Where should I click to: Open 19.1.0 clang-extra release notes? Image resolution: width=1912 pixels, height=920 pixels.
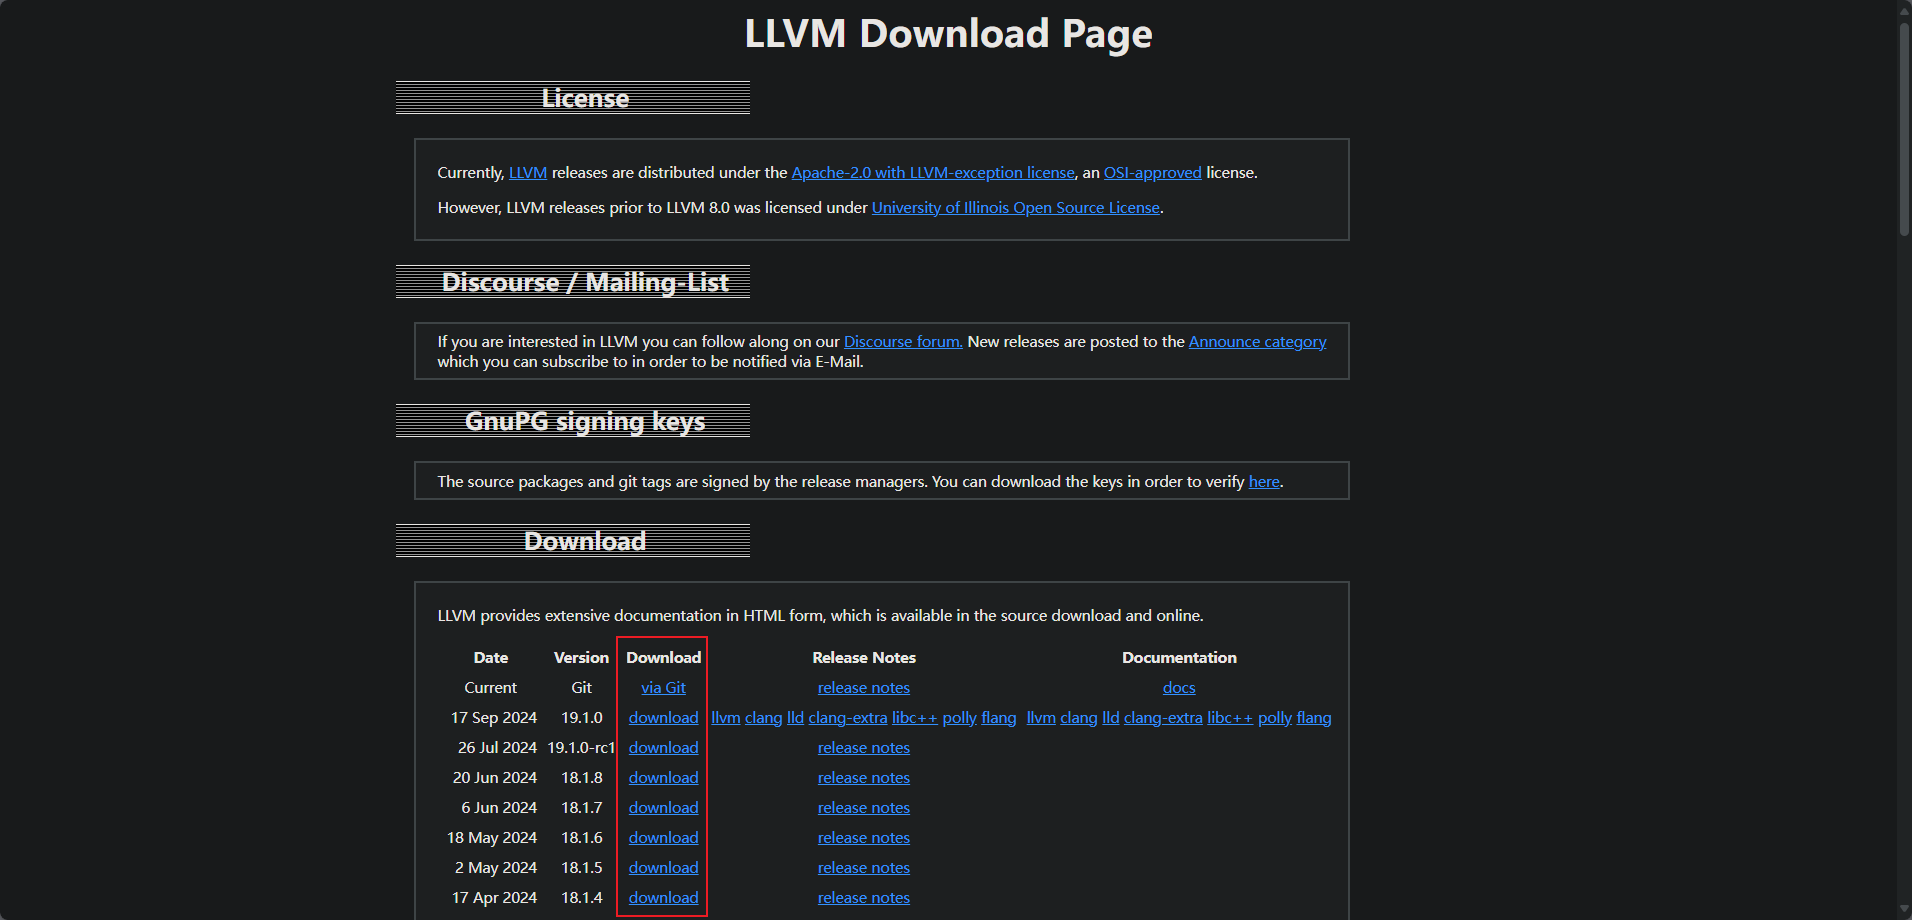tap(848, 718)
